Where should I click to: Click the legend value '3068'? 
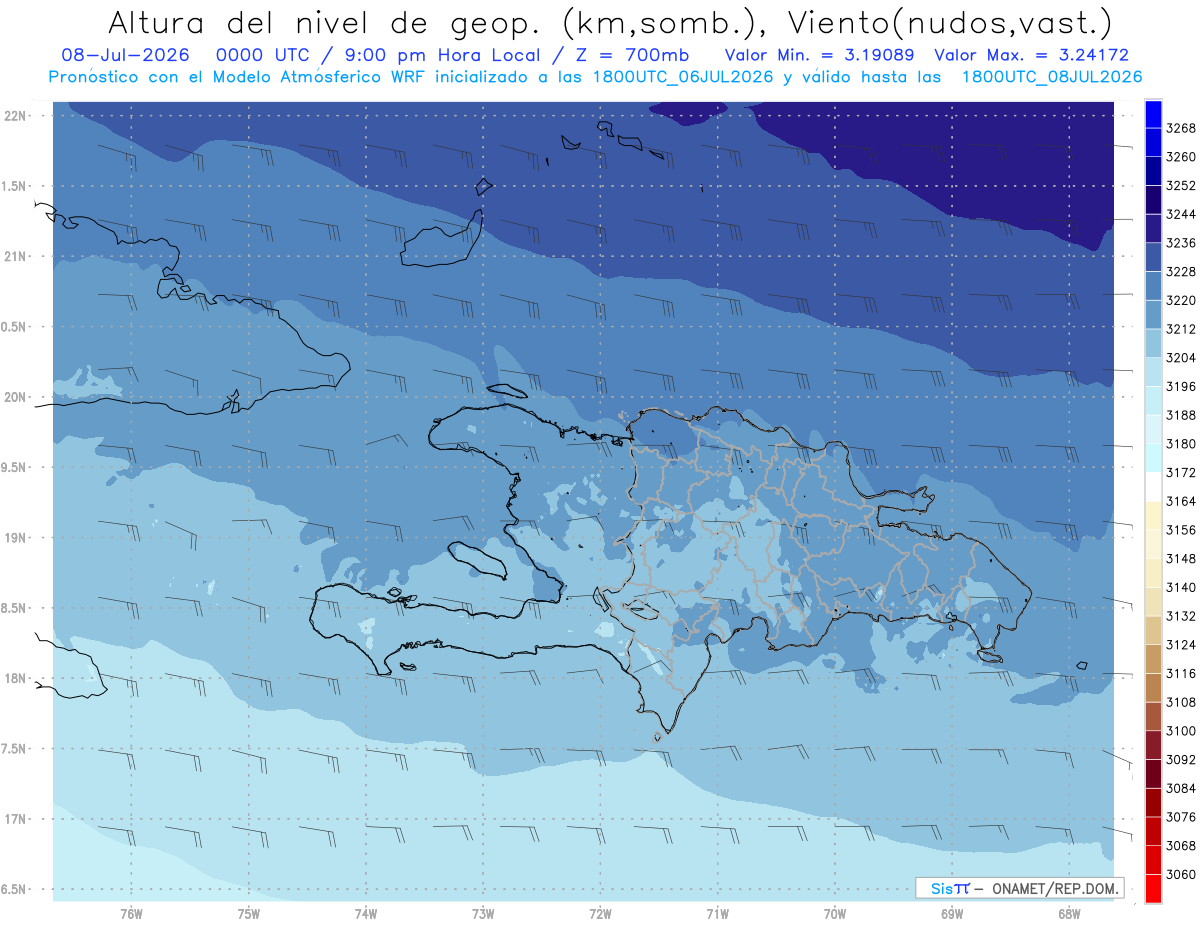click(x=1181, y=846)
